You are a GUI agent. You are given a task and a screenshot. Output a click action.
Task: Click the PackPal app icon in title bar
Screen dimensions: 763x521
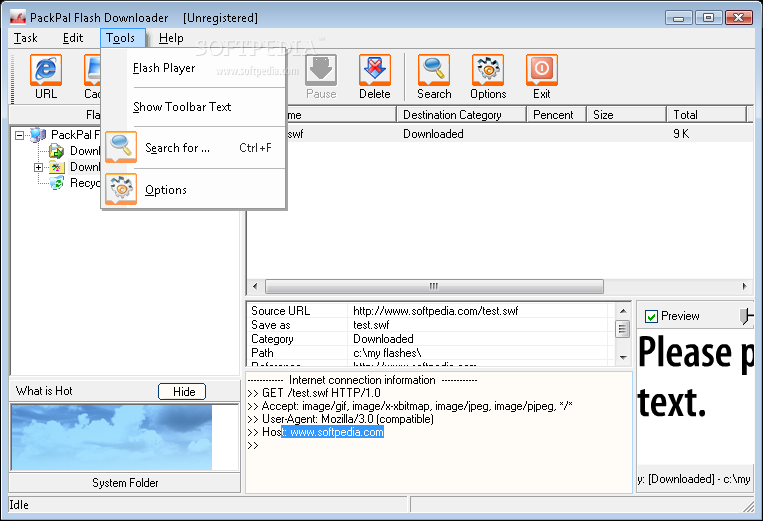[x=18, y=18]
